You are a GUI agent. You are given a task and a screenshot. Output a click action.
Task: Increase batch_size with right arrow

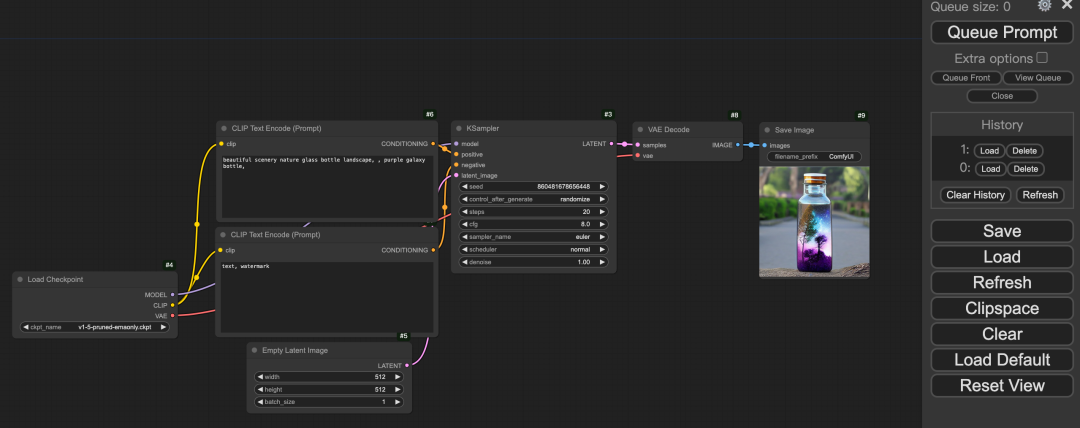click(x=397, y=402)
